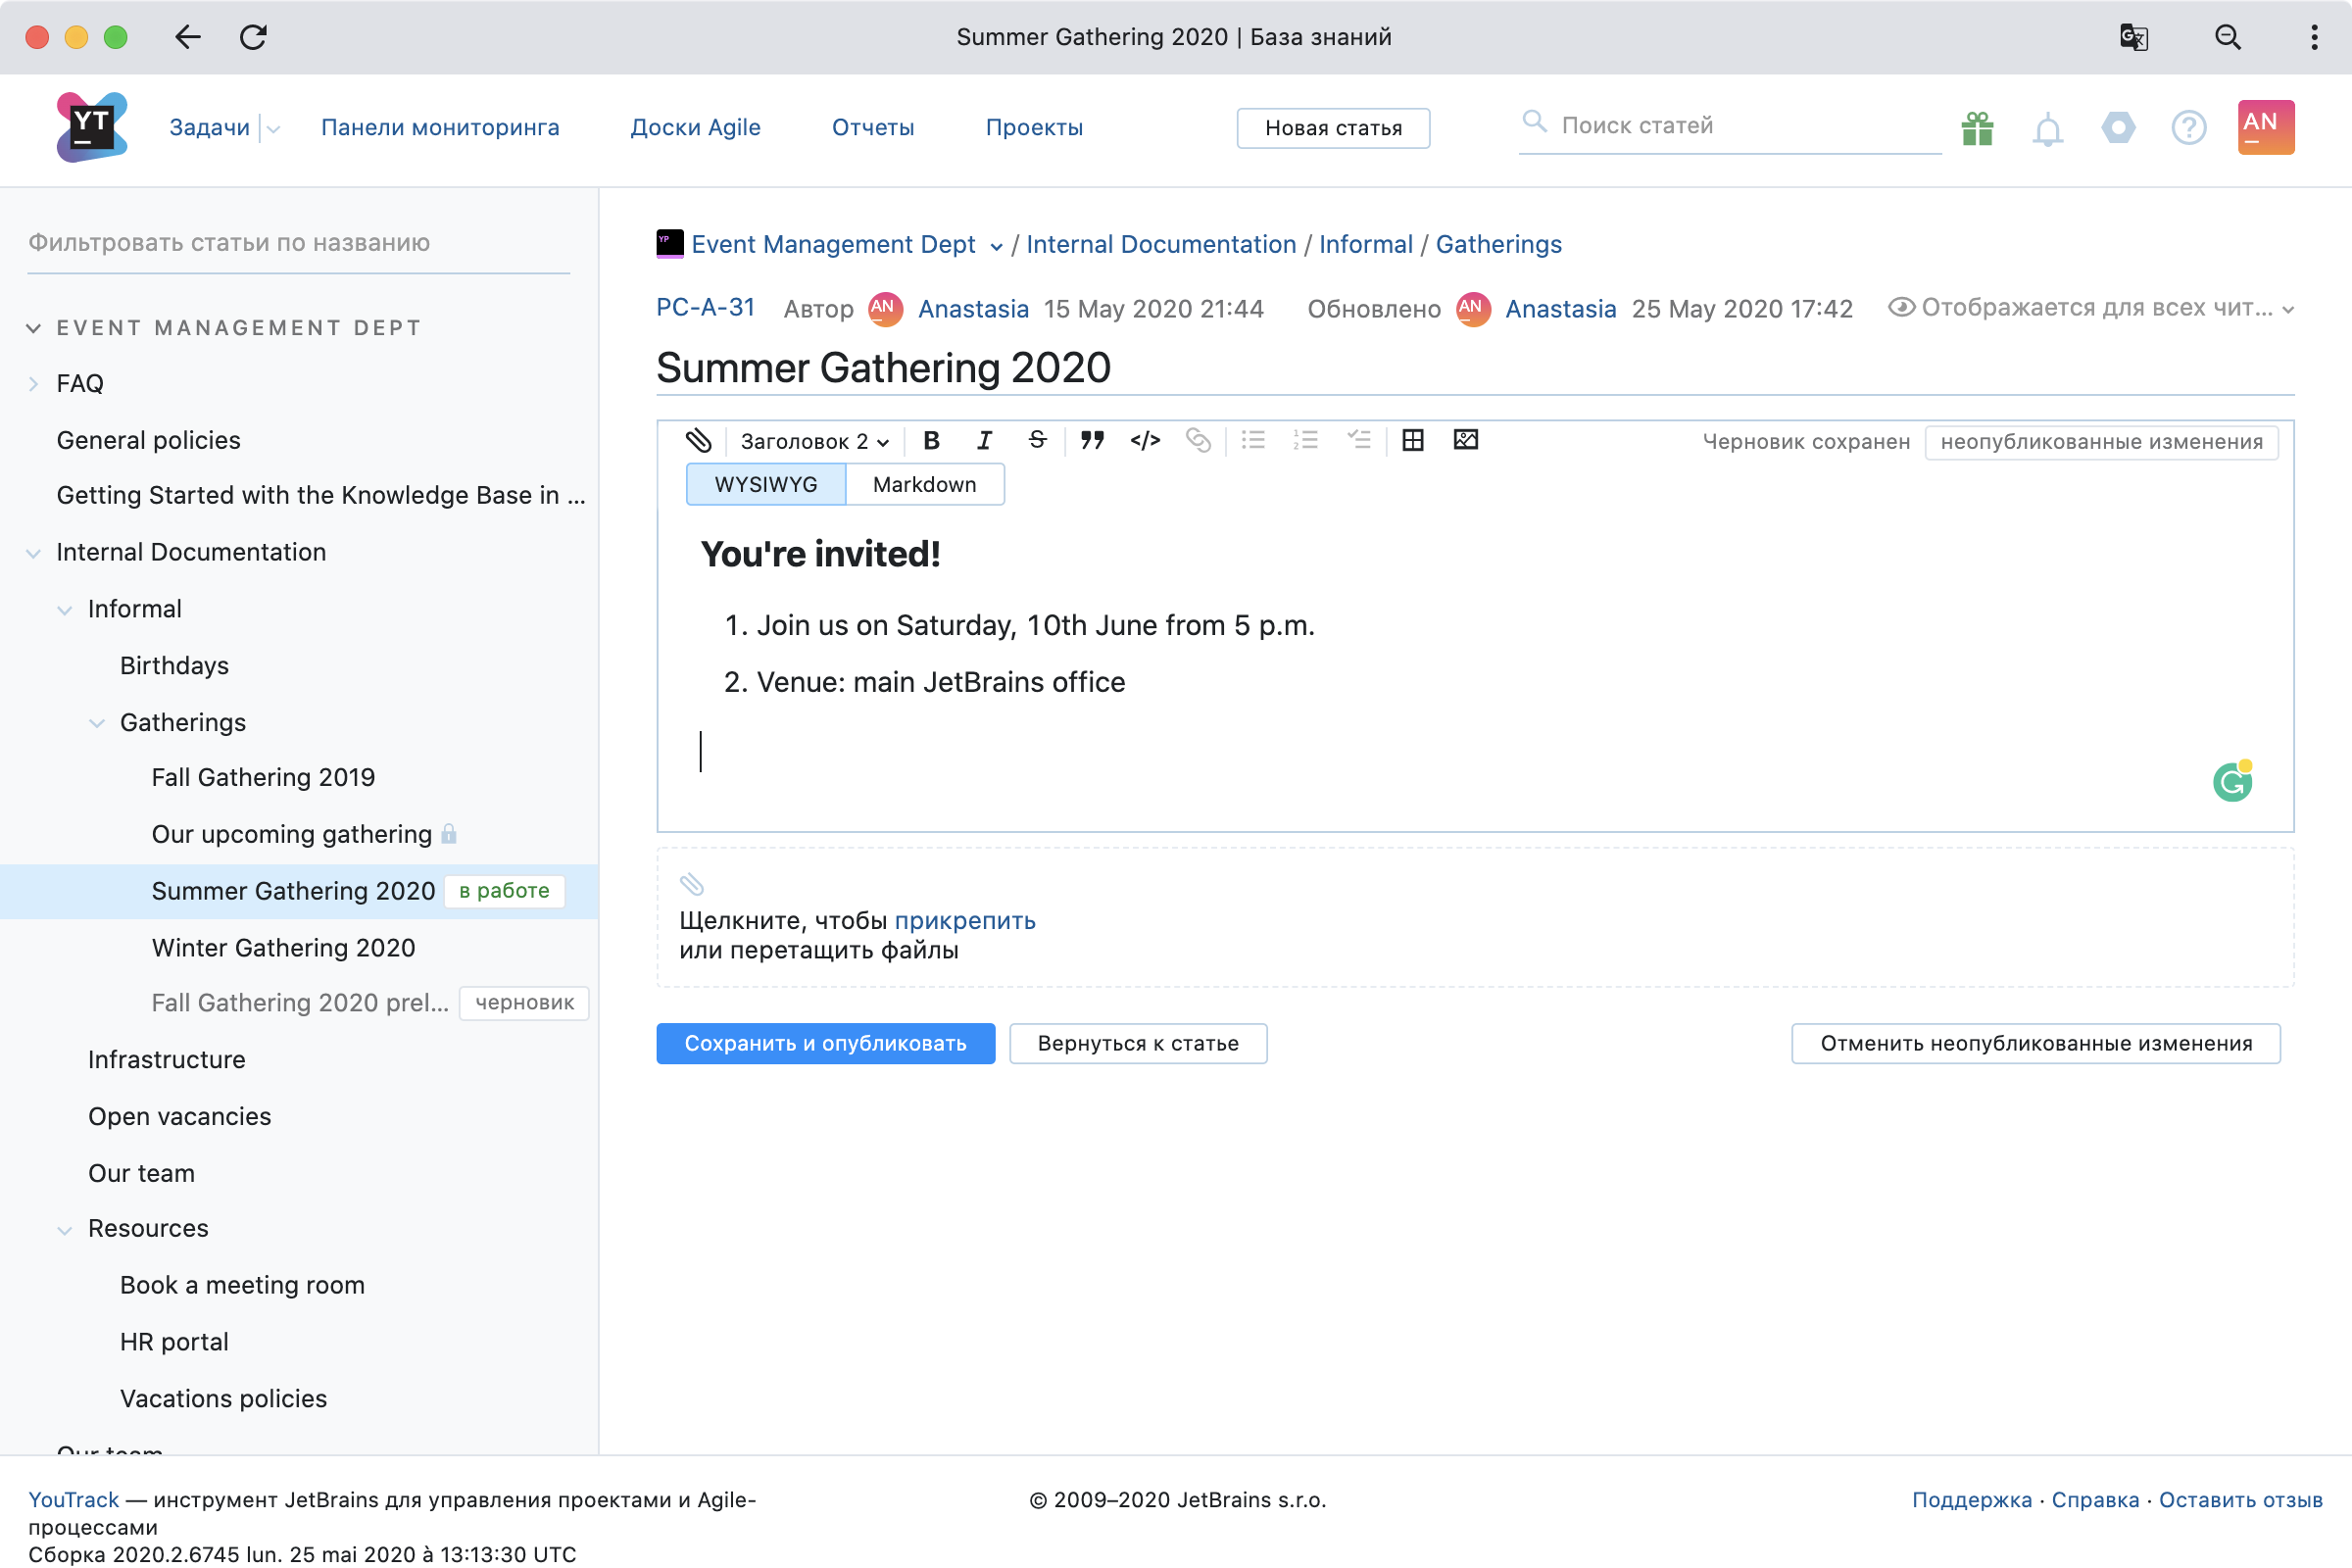Expand the Informal sidebar section
The image size is (2352, 1568).
[x=65, y=608]
